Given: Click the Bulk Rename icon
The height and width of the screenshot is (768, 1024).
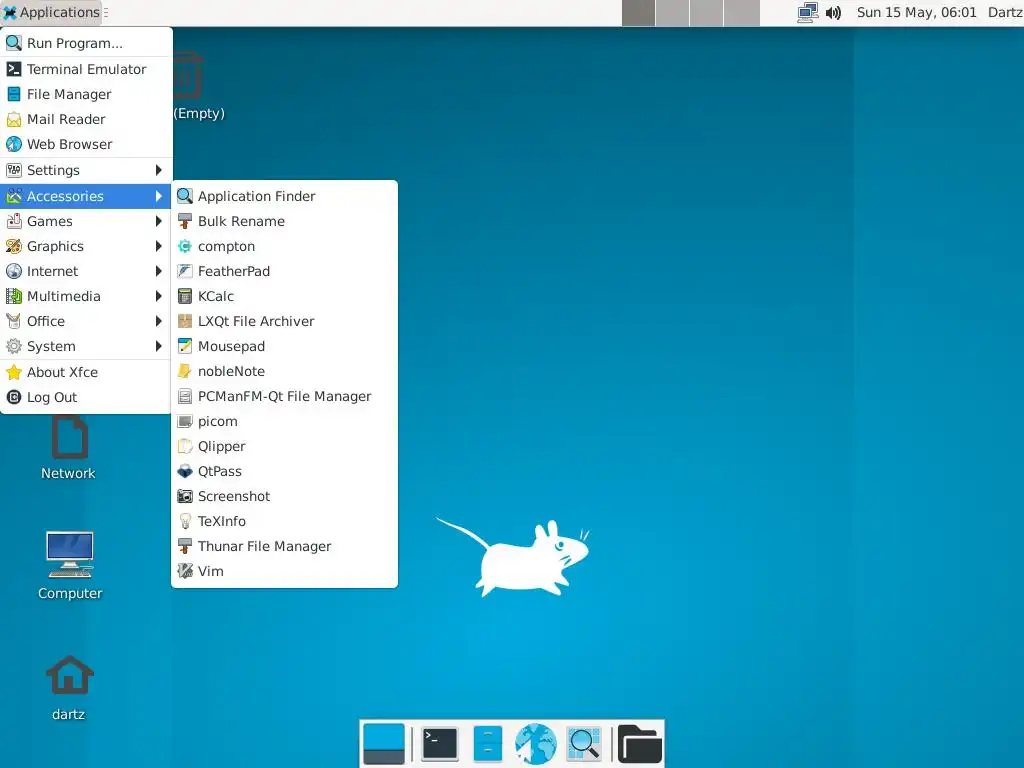Looking at the screenshot, I should coord(185,221).
